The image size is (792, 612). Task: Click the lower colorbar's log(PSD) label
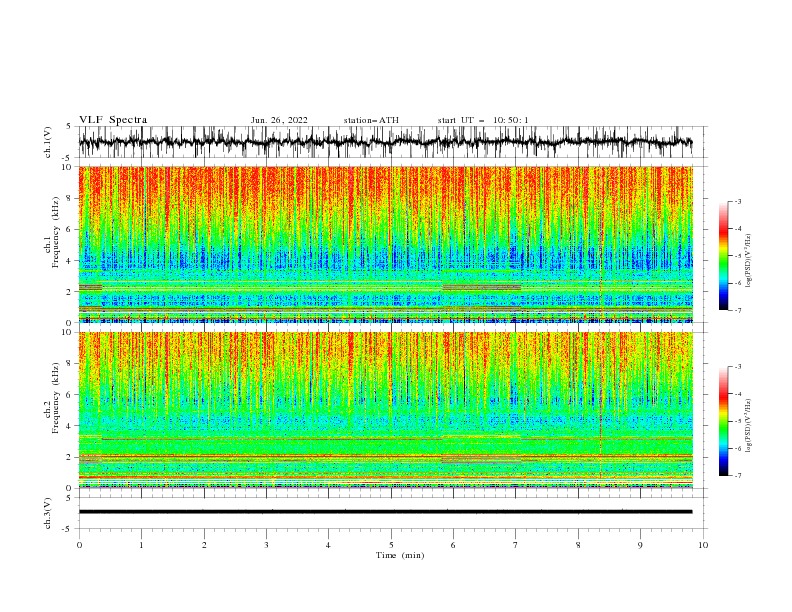point(748,426)
